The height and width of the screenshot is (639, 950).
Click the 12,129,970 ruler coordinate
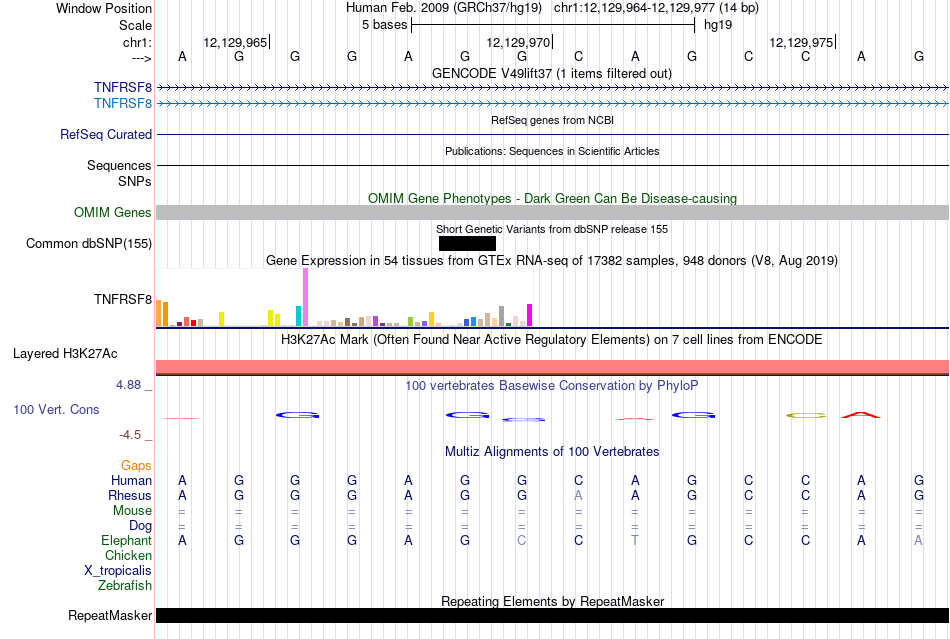point(518,42)
